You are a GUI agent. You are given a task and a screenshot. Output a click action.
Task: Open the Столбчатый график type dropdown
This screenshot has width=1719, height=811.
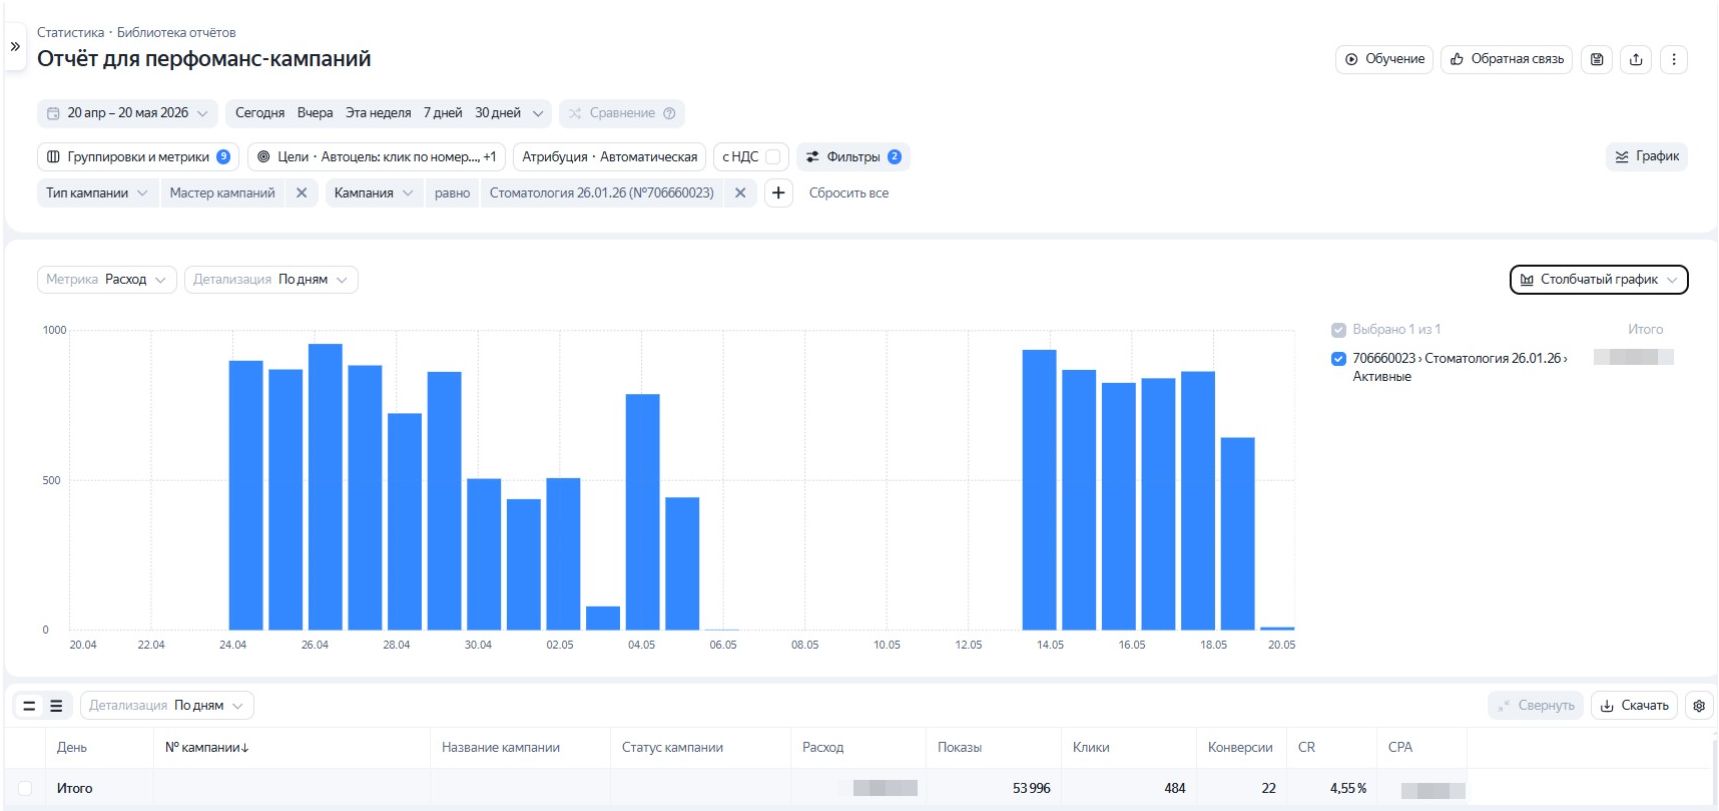(x=1598, y=279)
